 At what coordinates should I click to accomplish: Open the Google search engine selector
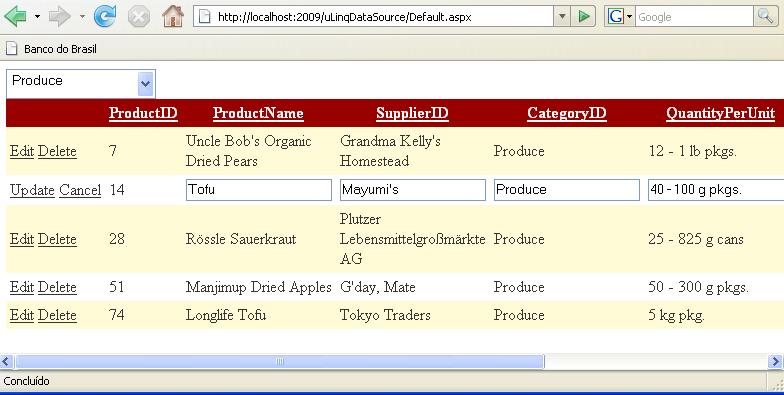pyautogui.click(x=620, y=17)
